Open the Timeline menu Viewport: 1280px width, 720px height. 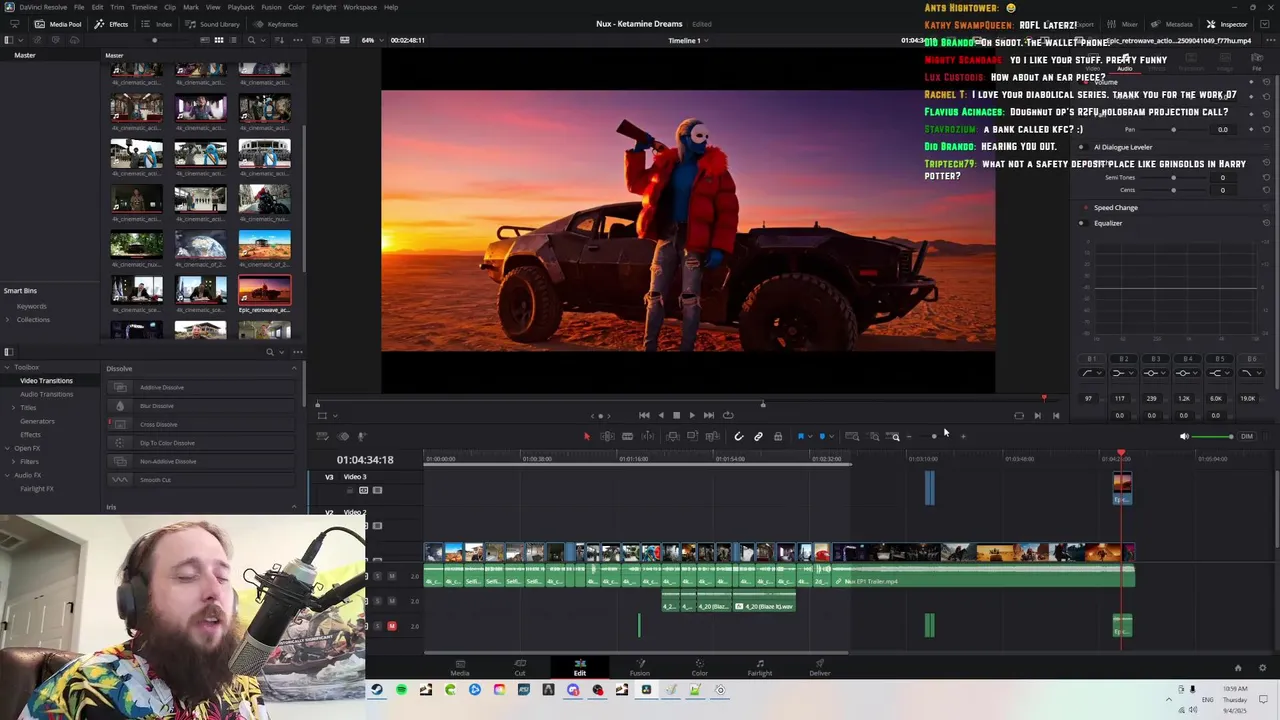point(144,7)
